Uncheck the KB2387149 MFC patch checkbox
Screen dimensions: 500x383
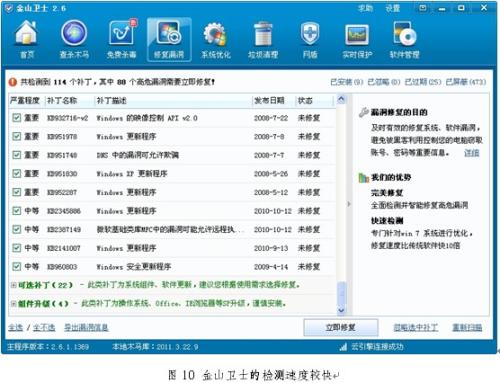[16, 229]
